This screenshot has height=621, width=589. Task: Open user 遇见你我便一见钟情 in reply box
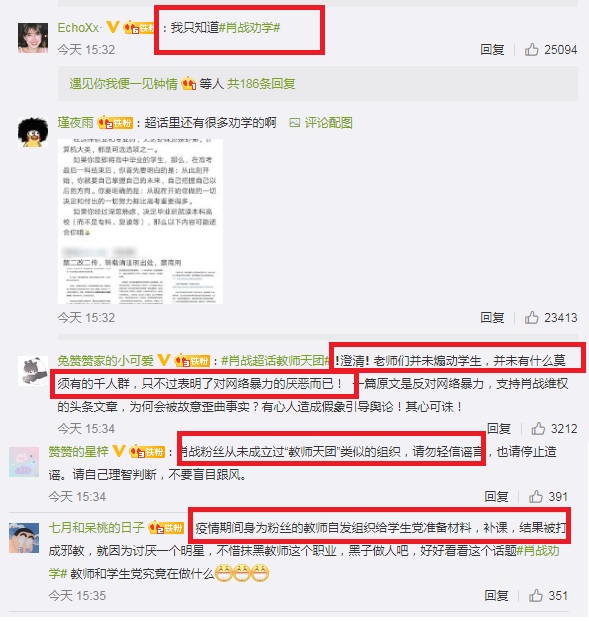pyautogui.click(x=123, y=84)
